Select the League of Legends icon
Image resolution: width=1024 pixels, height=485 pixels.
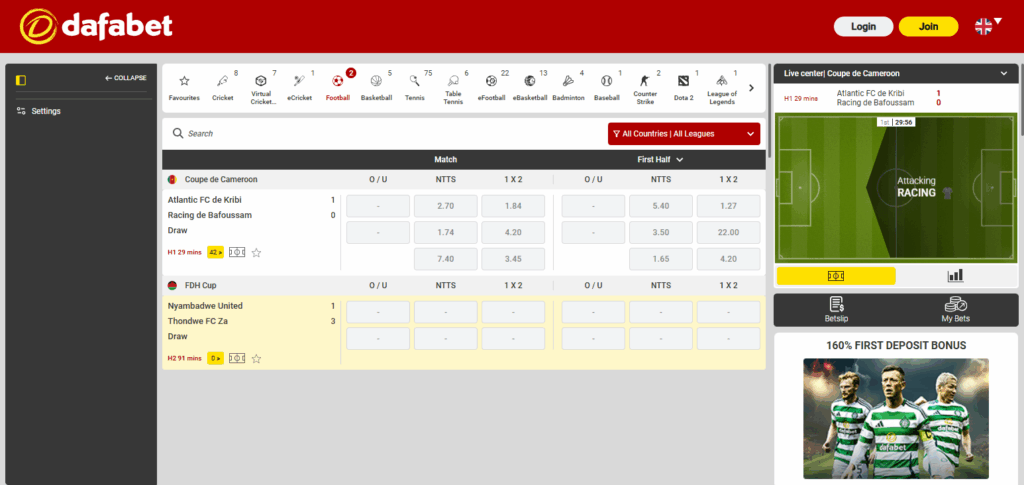pos(722,87)
